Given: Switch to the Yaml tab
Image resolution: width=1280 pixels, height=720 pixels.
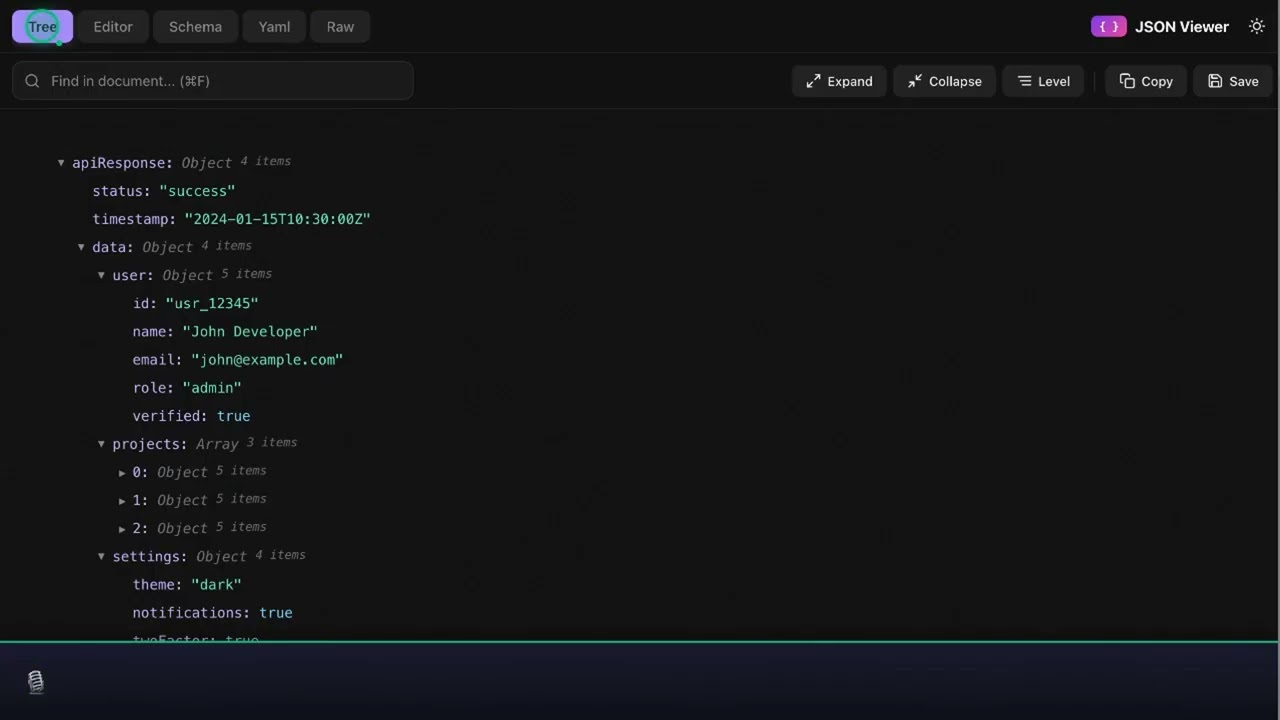Looking at the screenshot, I should [x=274, y=26].
